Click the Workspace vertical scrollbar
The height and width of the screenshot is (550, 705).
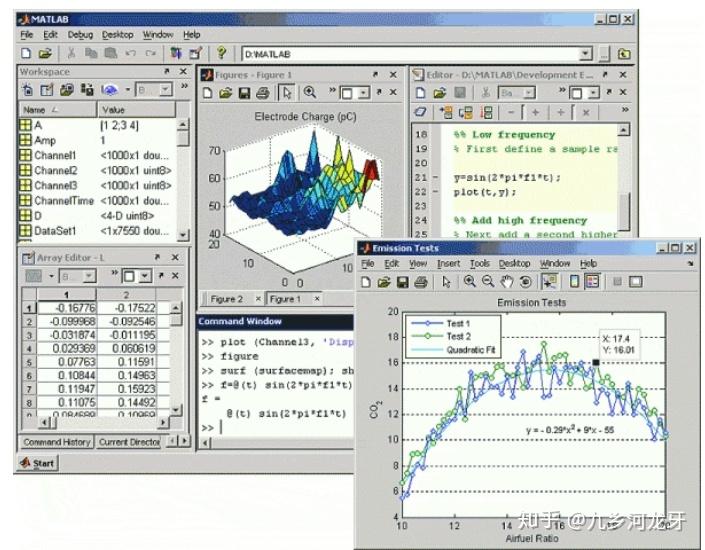(183, 179)
